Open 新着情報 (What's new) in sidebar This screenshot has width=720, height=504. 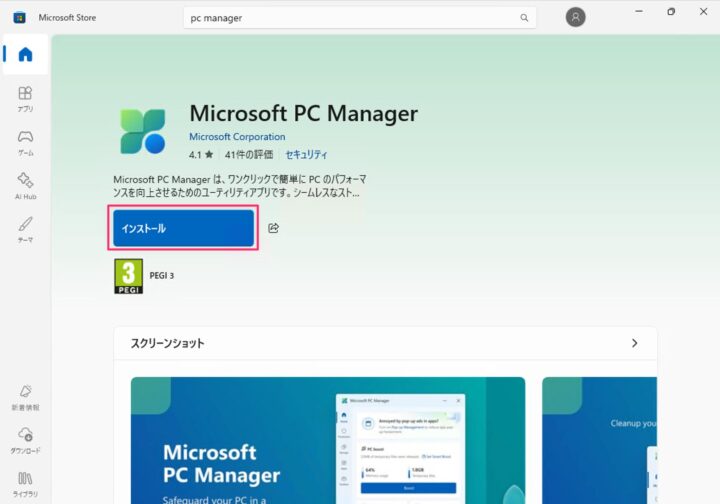[x=25, y=397]
